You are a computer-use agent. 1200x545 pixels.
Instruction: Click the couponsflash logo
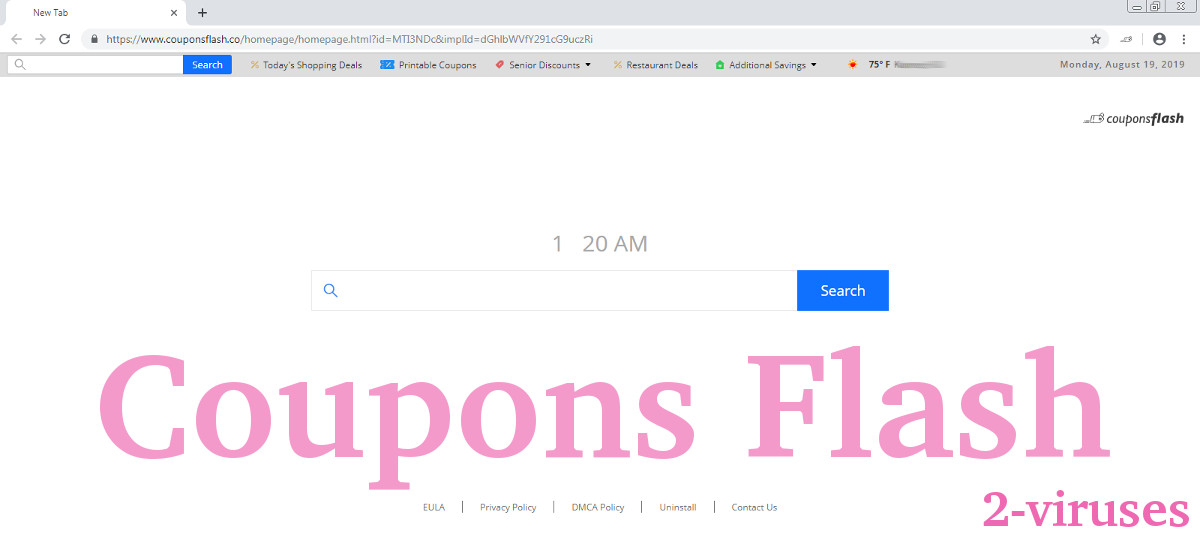(1133, 119)
